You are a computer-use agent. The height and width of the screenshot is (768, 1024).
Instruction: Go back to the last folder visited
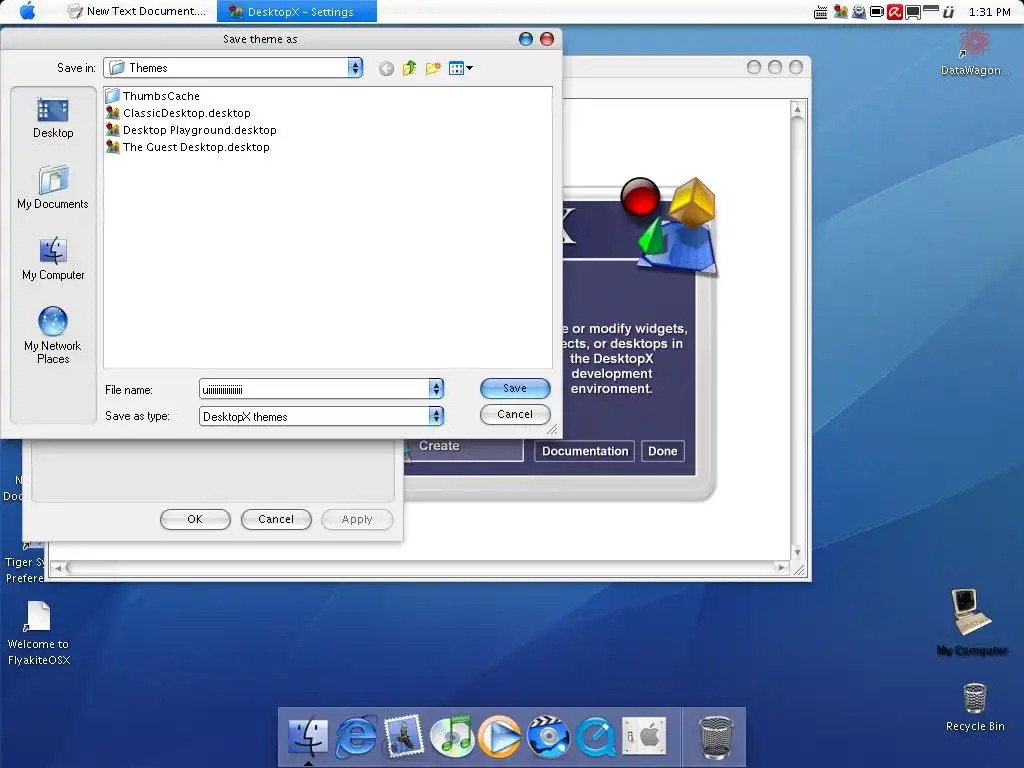387,69
